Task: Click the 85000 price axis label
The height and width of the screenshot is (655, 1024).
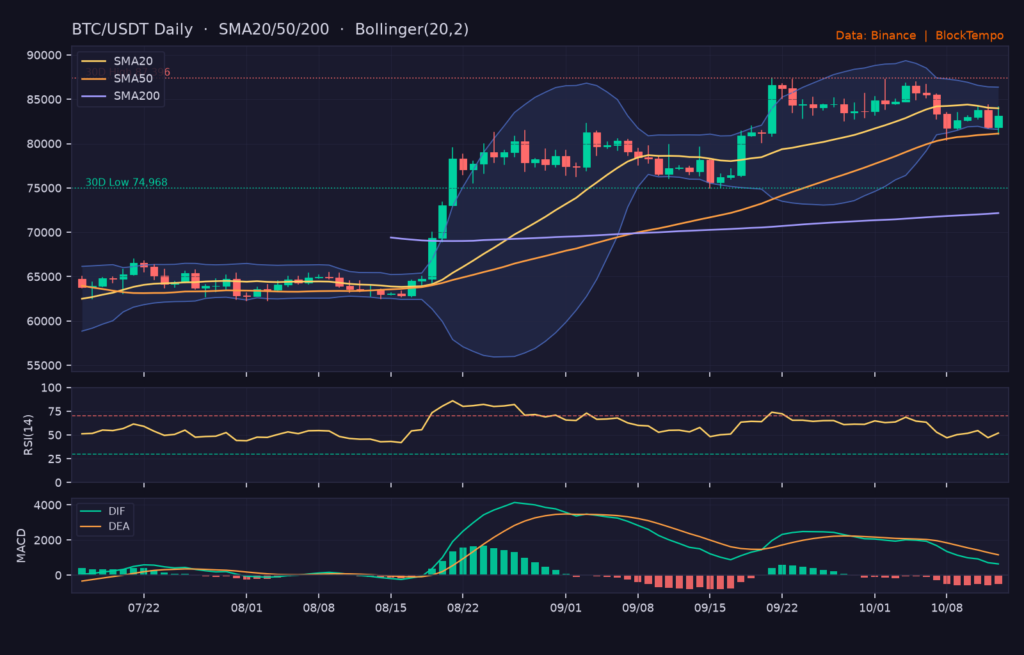Action: click(x=44, y=99)
